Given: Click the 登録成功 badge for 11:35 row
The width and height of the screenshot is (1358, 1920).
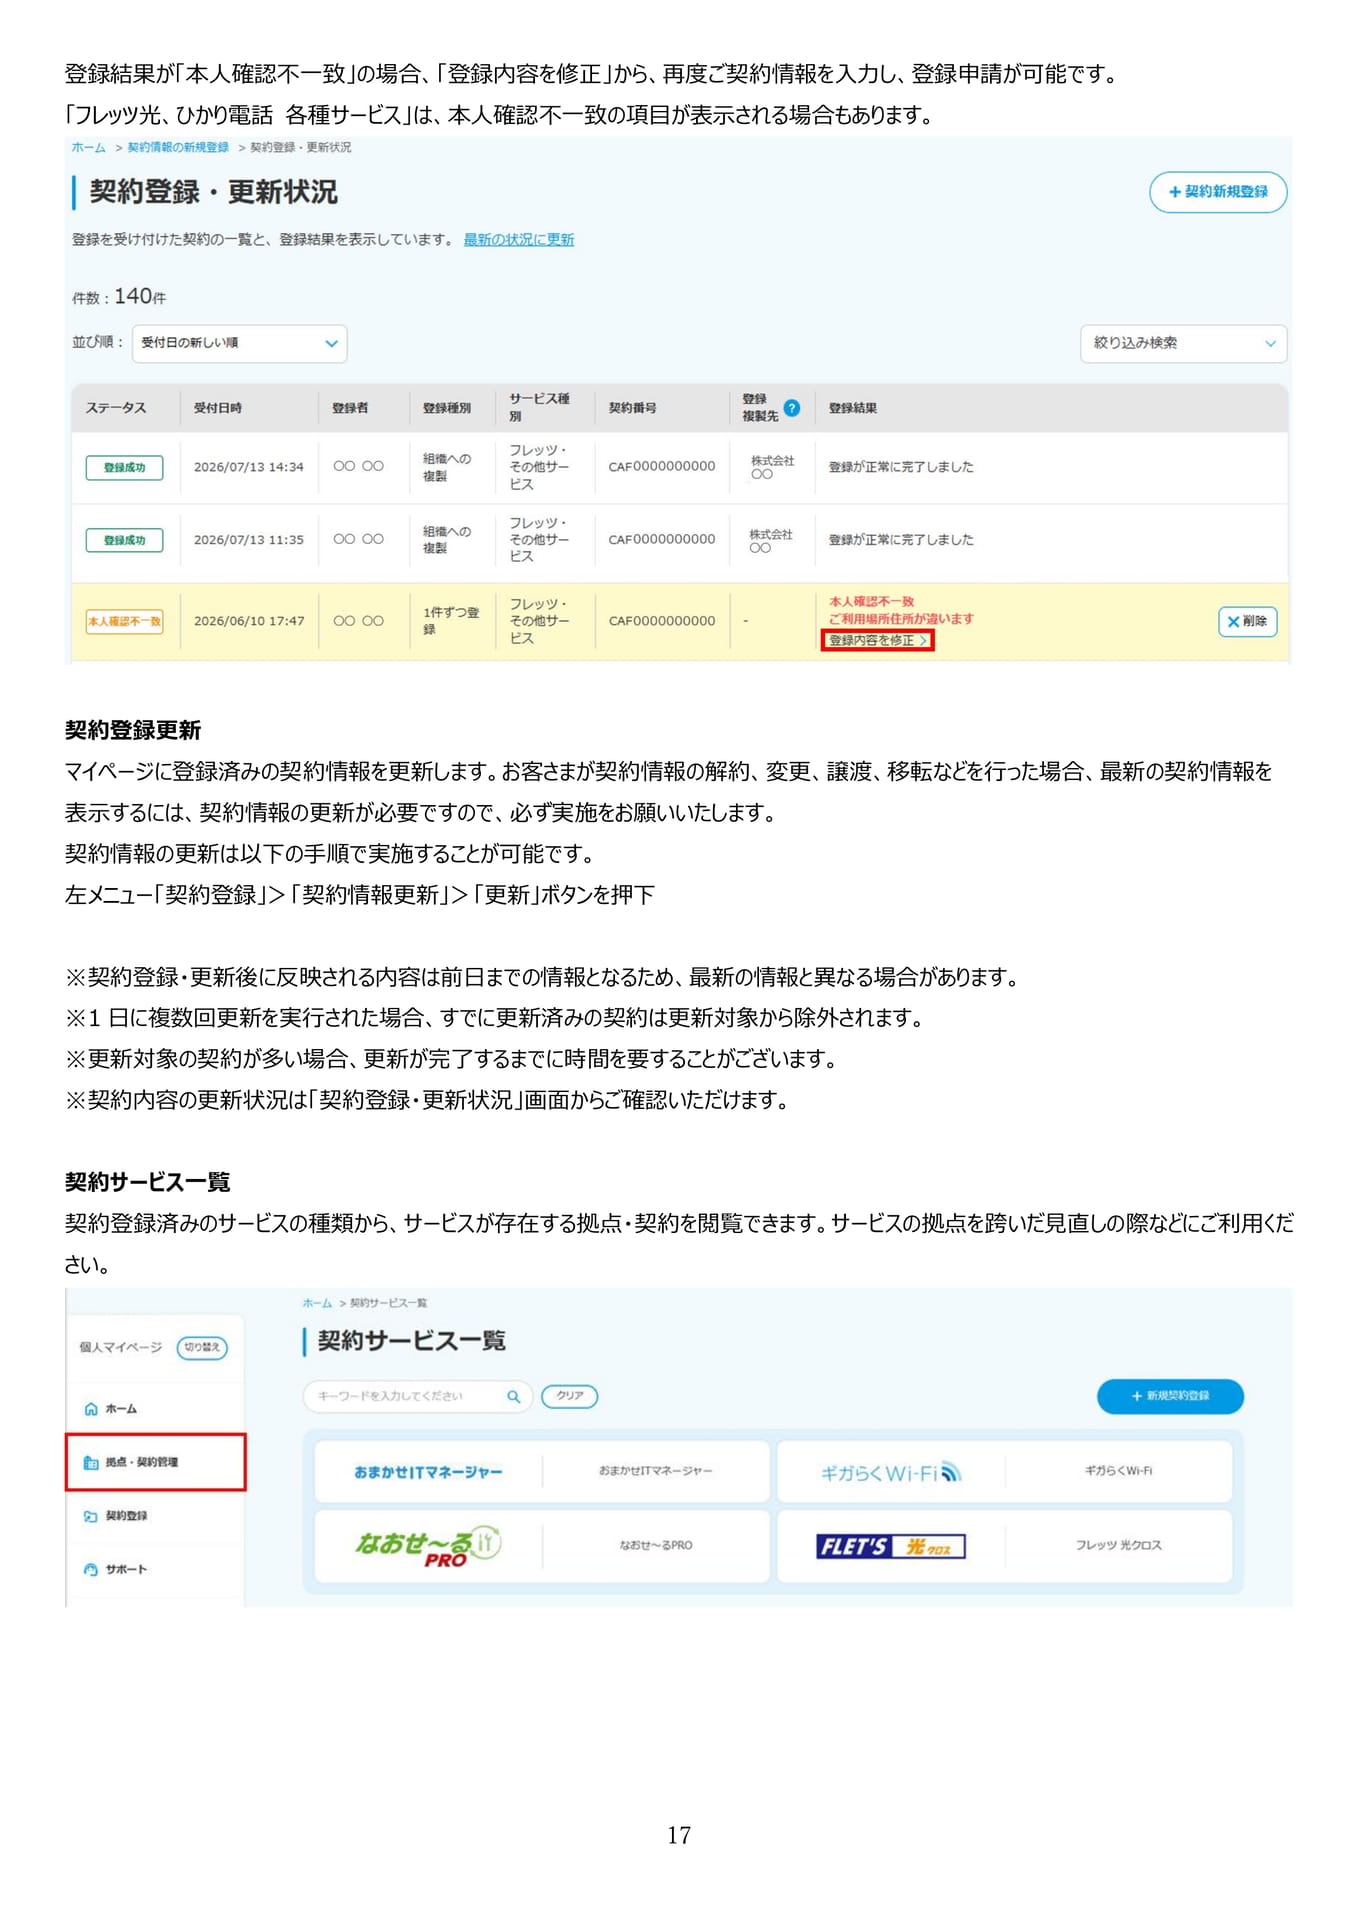Looking at the screenshot, I should coord(124,540).
